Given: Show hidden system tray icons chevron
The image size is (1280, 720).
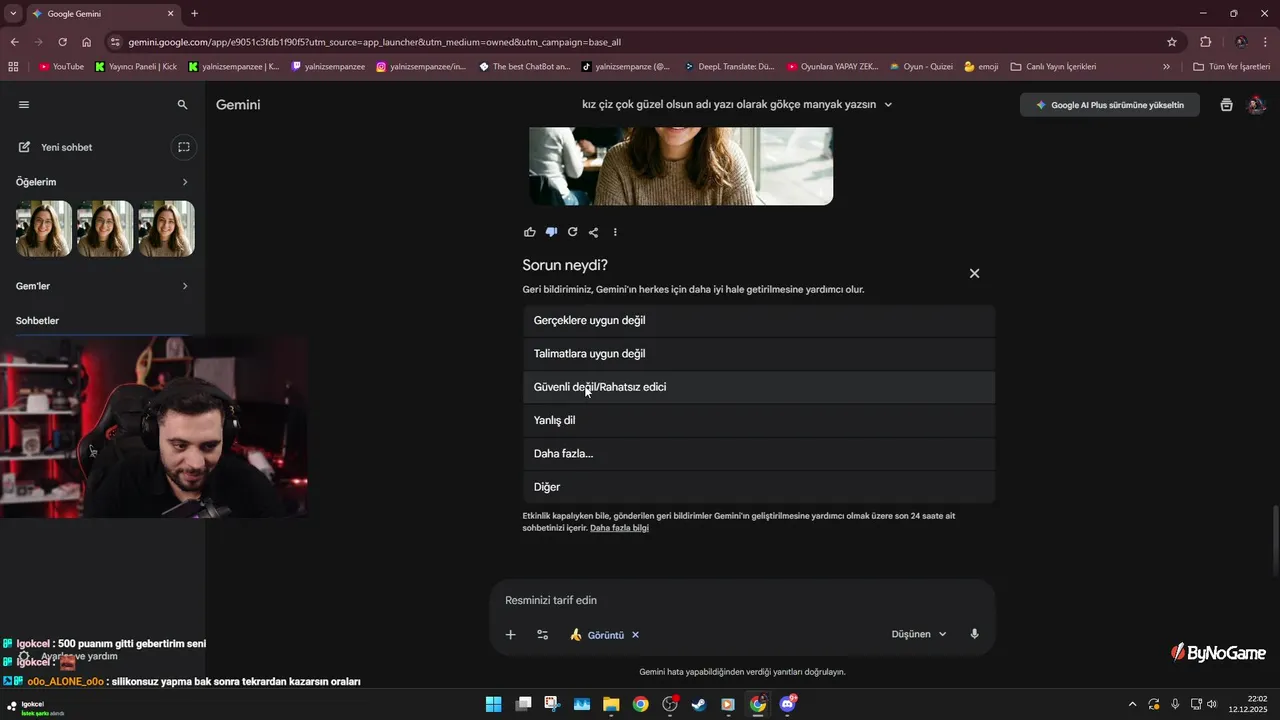Looking at the screenshot, I should click(1132, 704).
